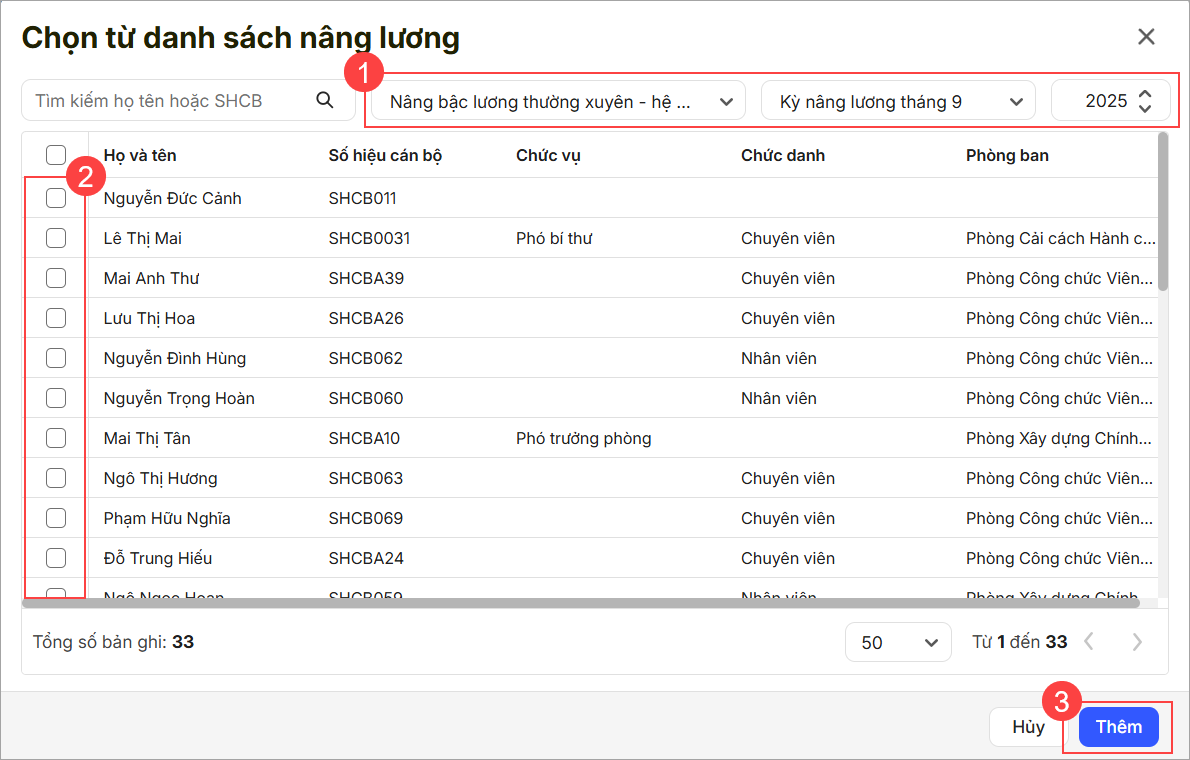Viewport: 1190px width, 760px height.
Task: Toggle the select-all header checkbox
Action: (x=56, y=155)
